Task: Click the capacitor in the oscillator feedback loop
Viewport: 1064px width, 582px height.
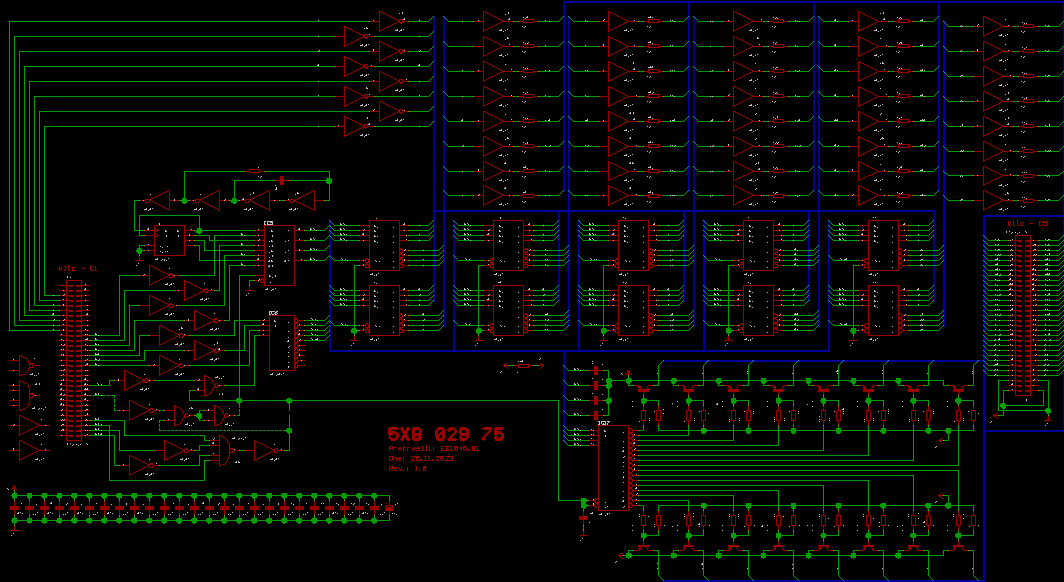Action: 282,180
